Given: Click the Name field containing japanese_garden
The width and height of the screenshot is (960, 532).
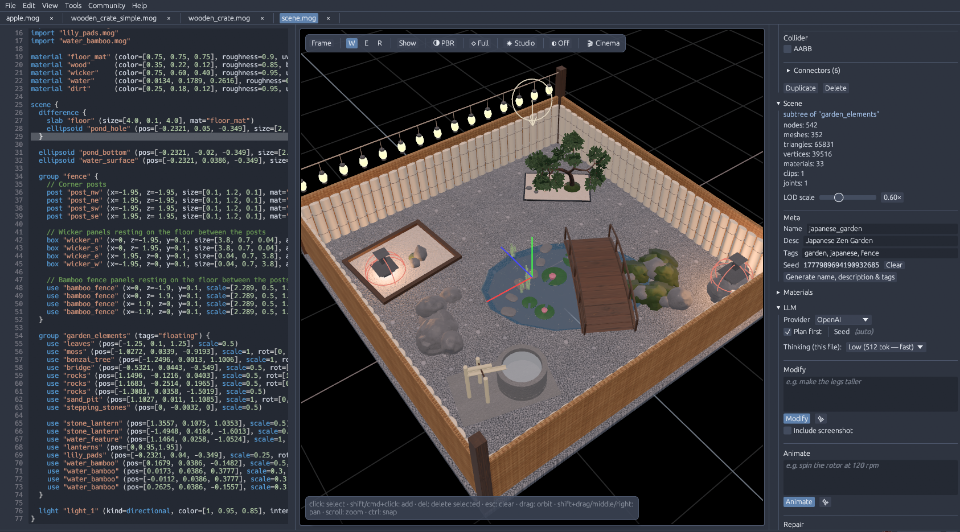Looking at the screenshot, I should [882, 229].
